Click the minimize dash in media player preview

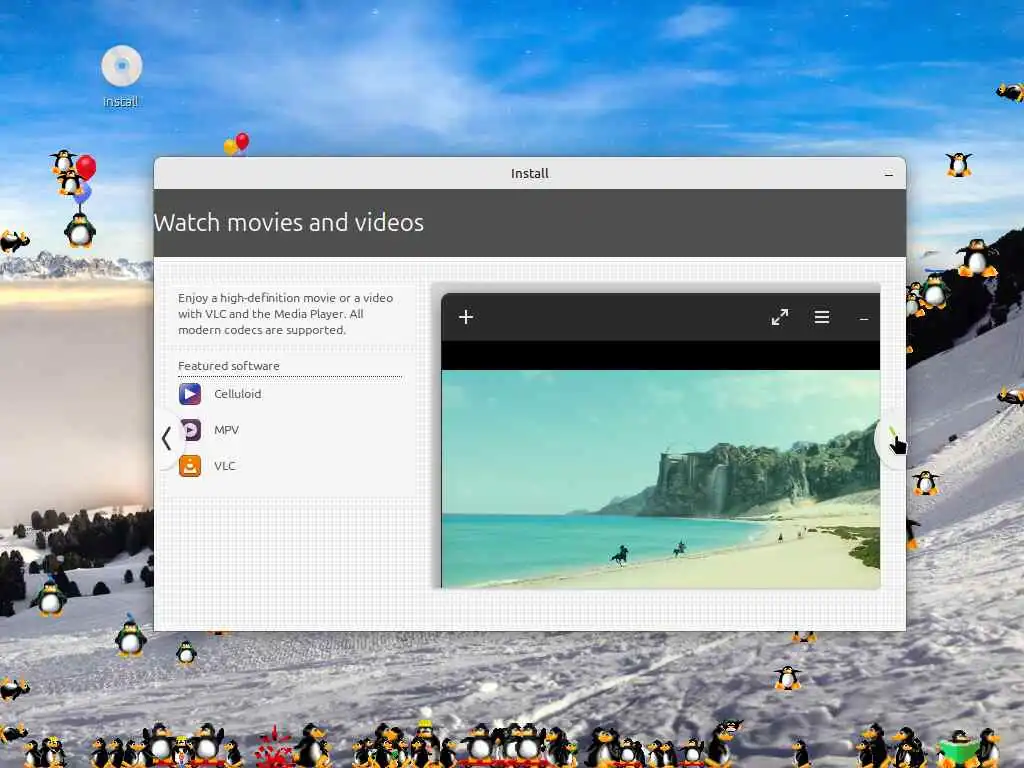click(x=863, y=319)
